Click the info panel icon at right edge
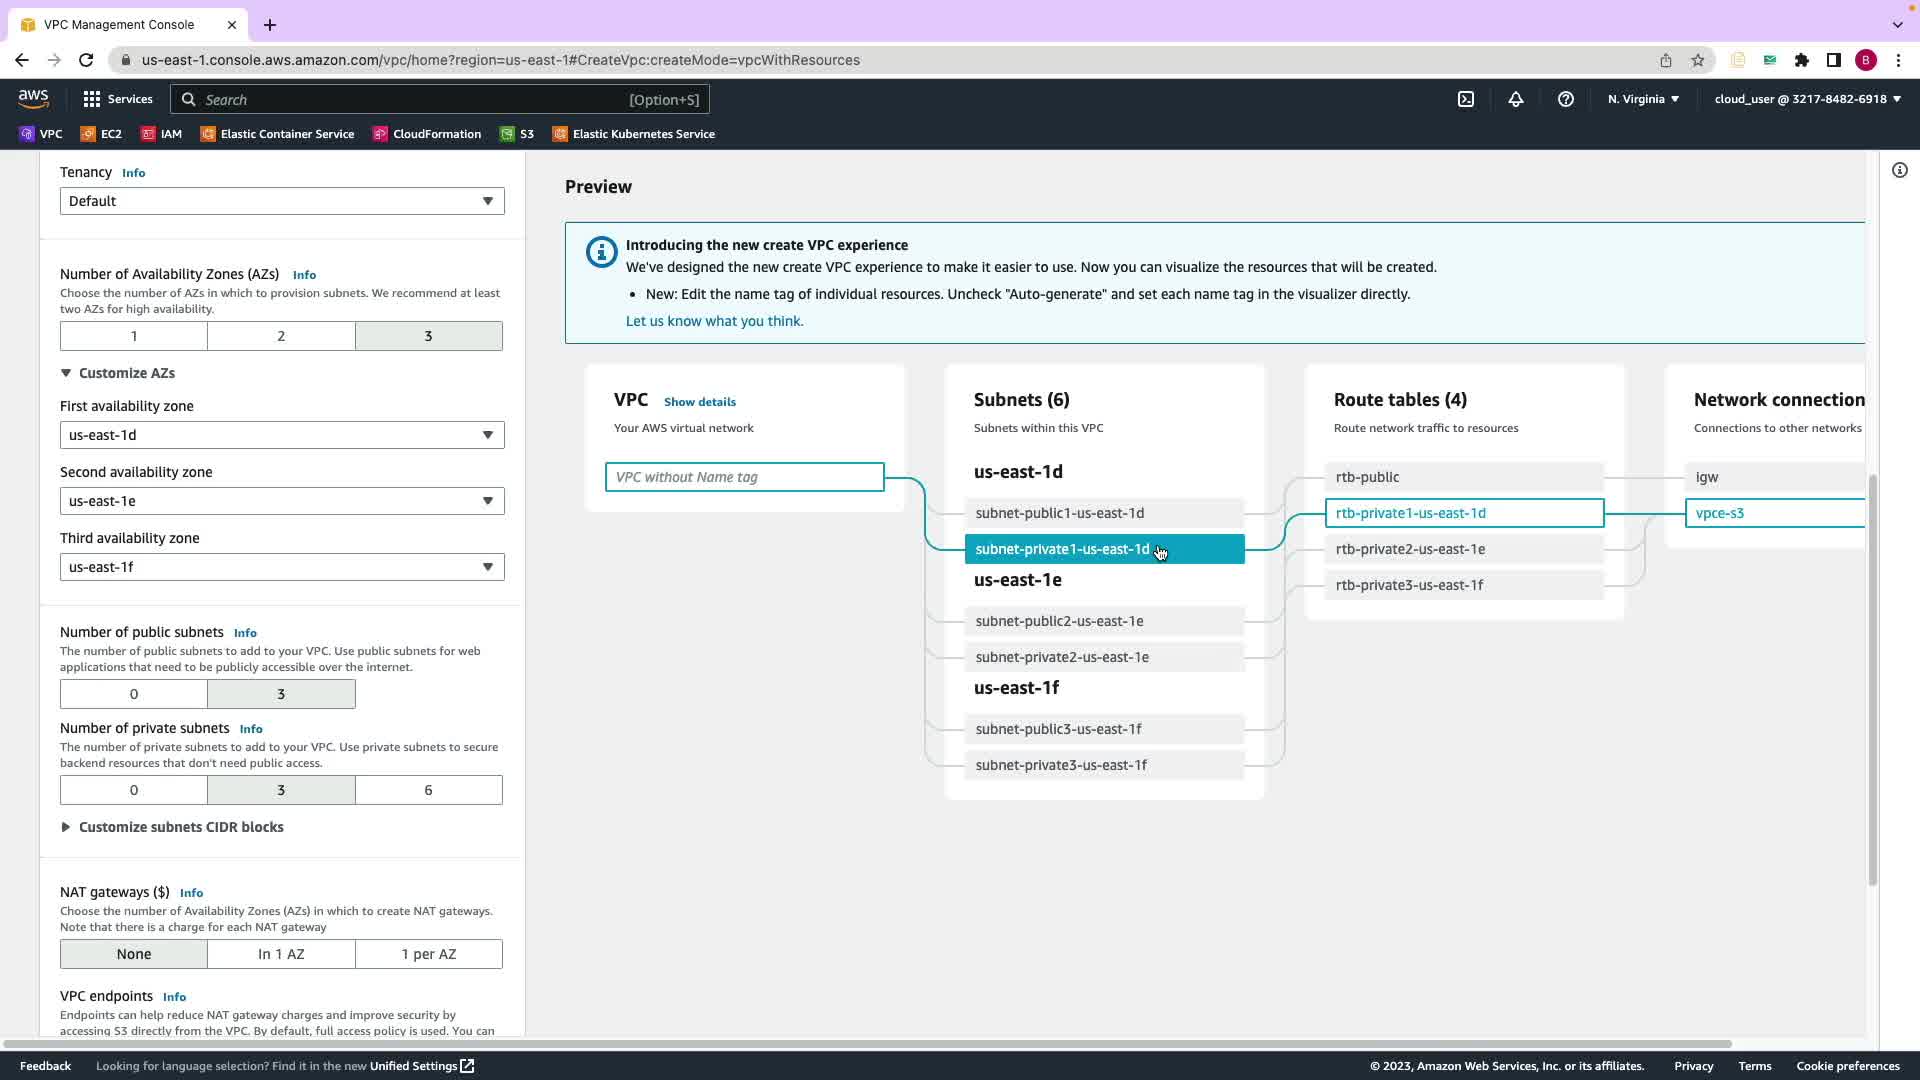 click(1900, 170)
